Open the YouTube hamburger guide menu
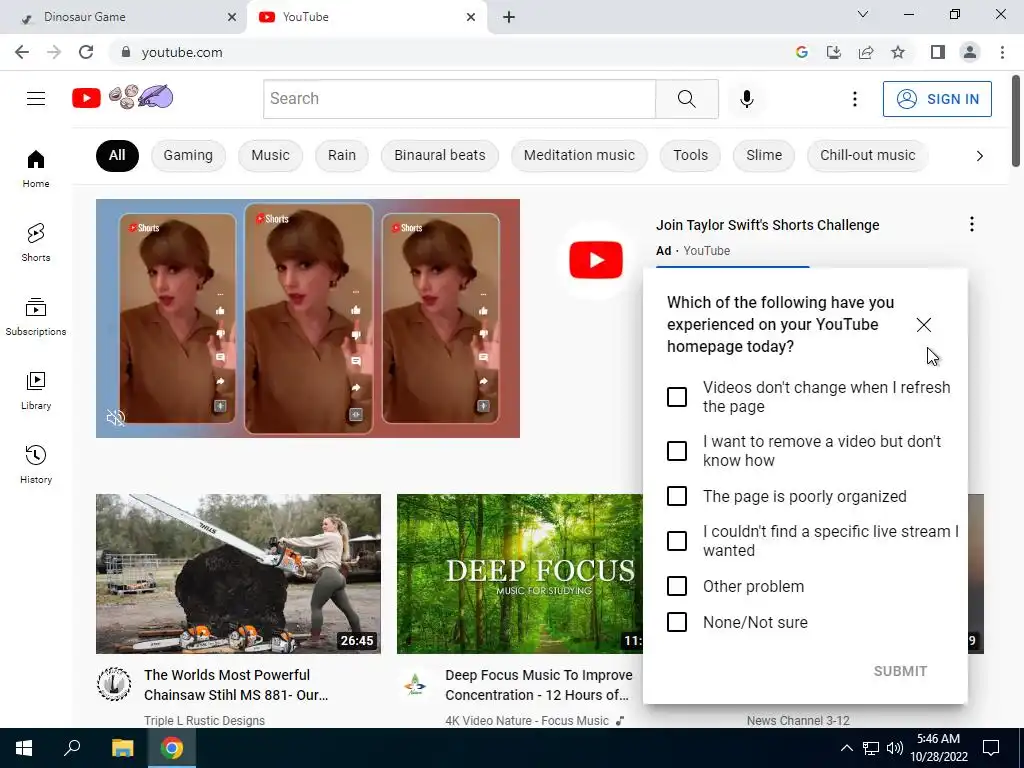This screenshot has width=1024, height=768. tap(36, 99)
